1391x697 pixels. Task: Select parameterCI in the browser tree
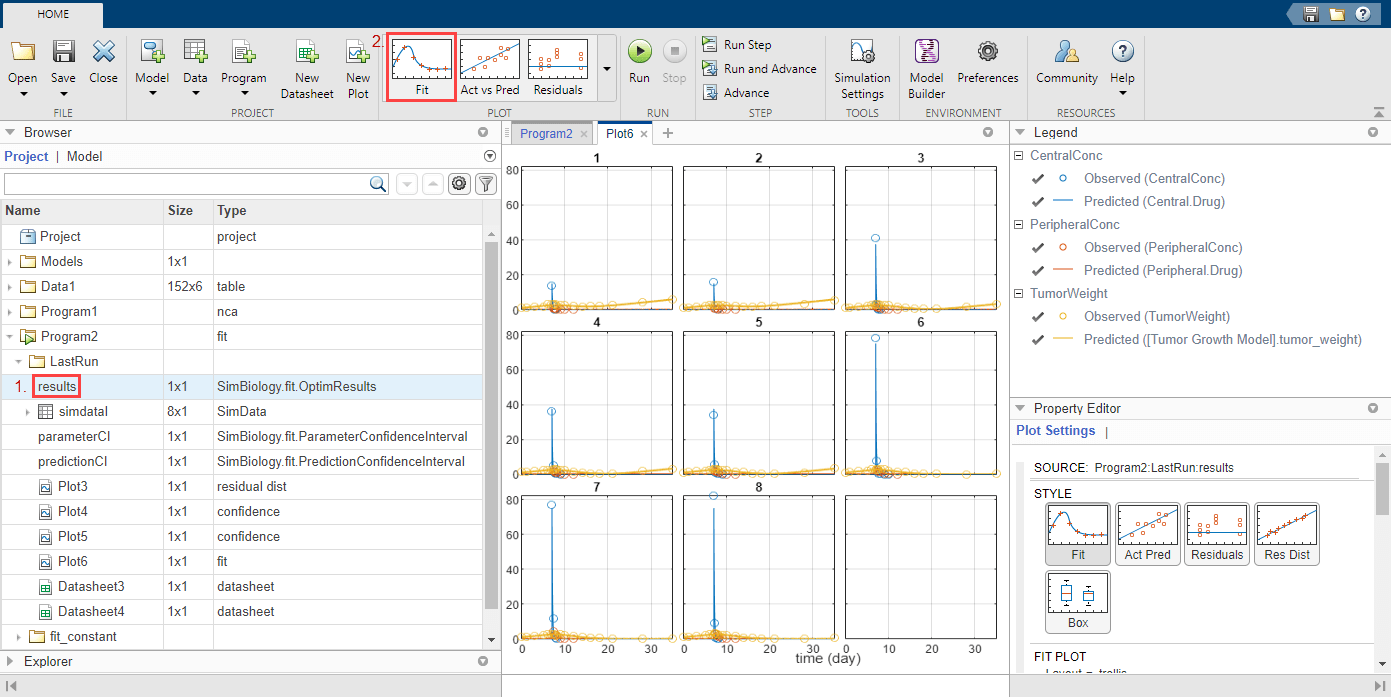74,437
